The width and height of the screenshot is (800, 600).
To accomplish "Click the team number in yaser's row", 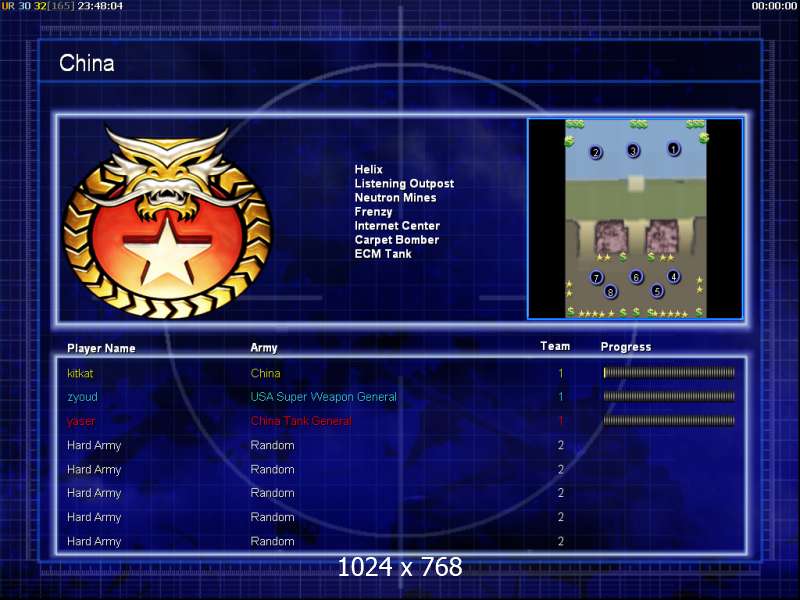I will coord(561,421).
